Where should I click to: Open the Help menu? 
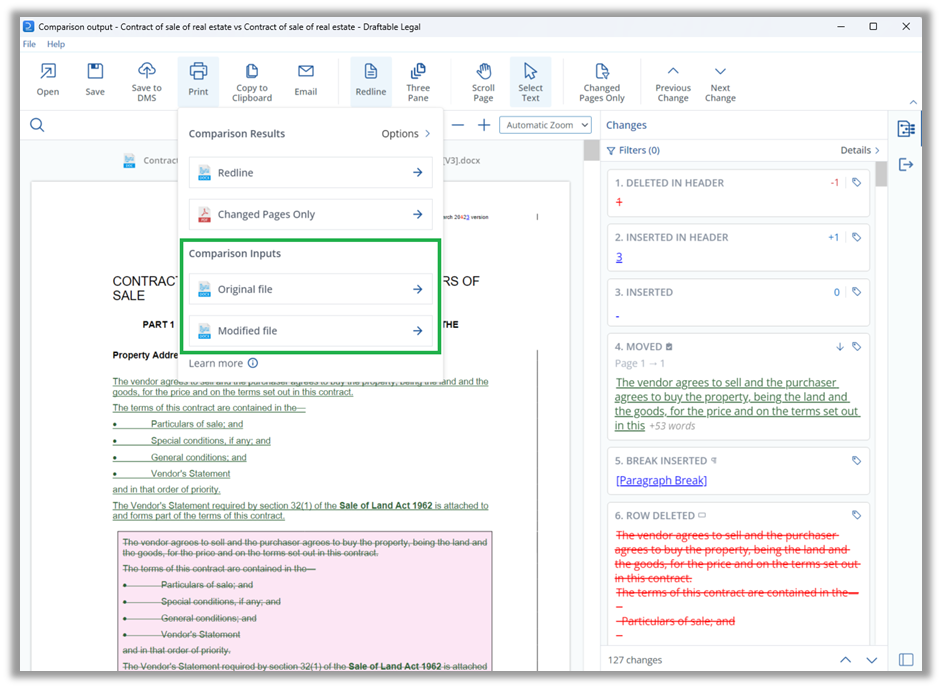click(x=56, y=44)
